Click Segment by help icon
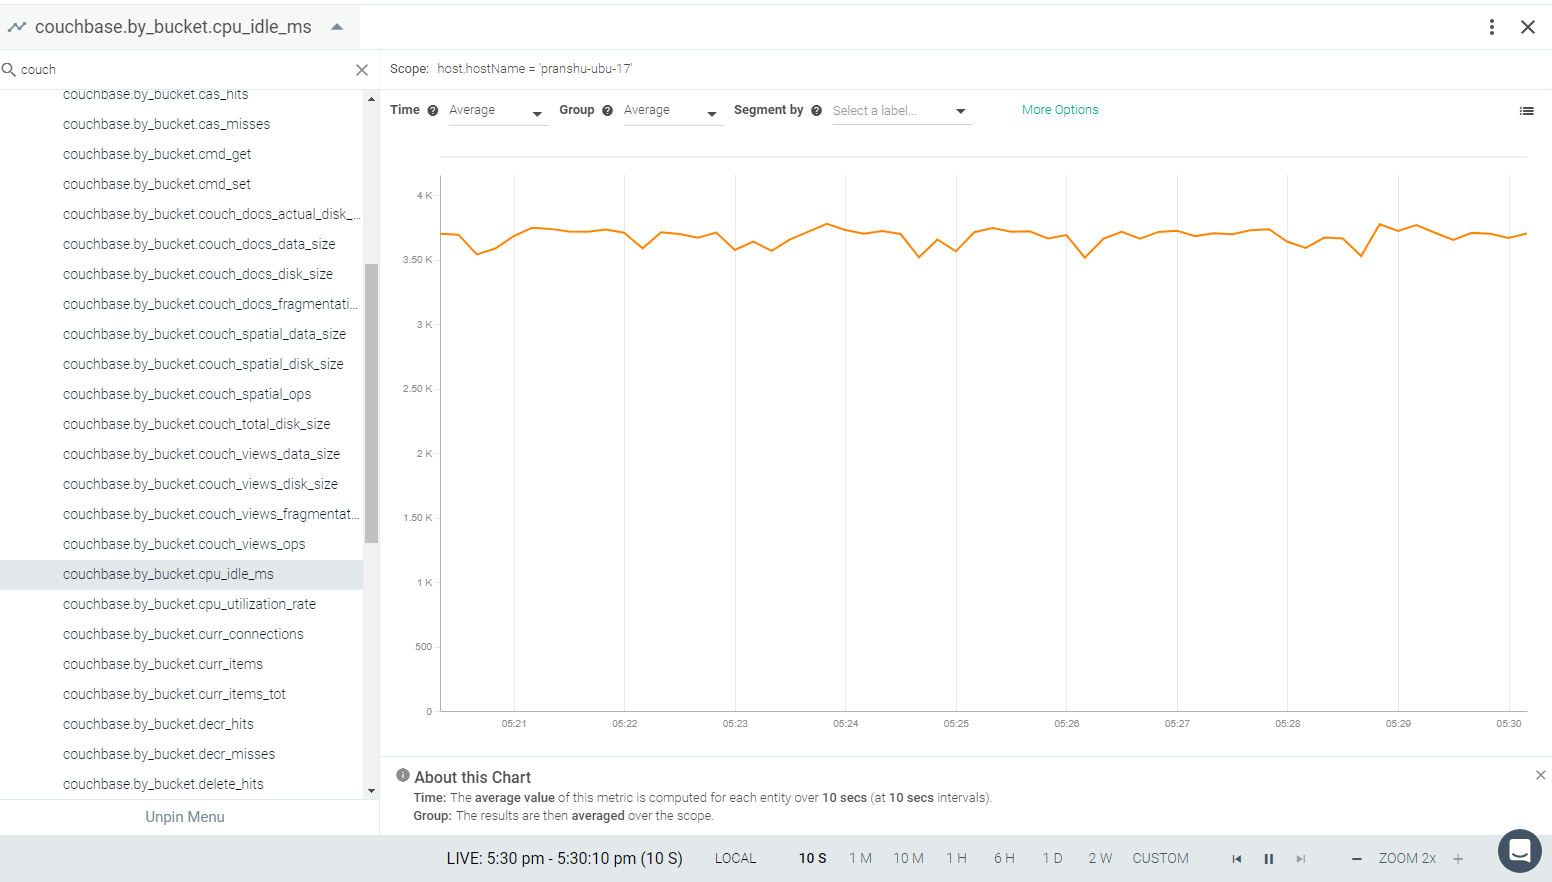Screen dimensions: 1552x882 [816, 111]
